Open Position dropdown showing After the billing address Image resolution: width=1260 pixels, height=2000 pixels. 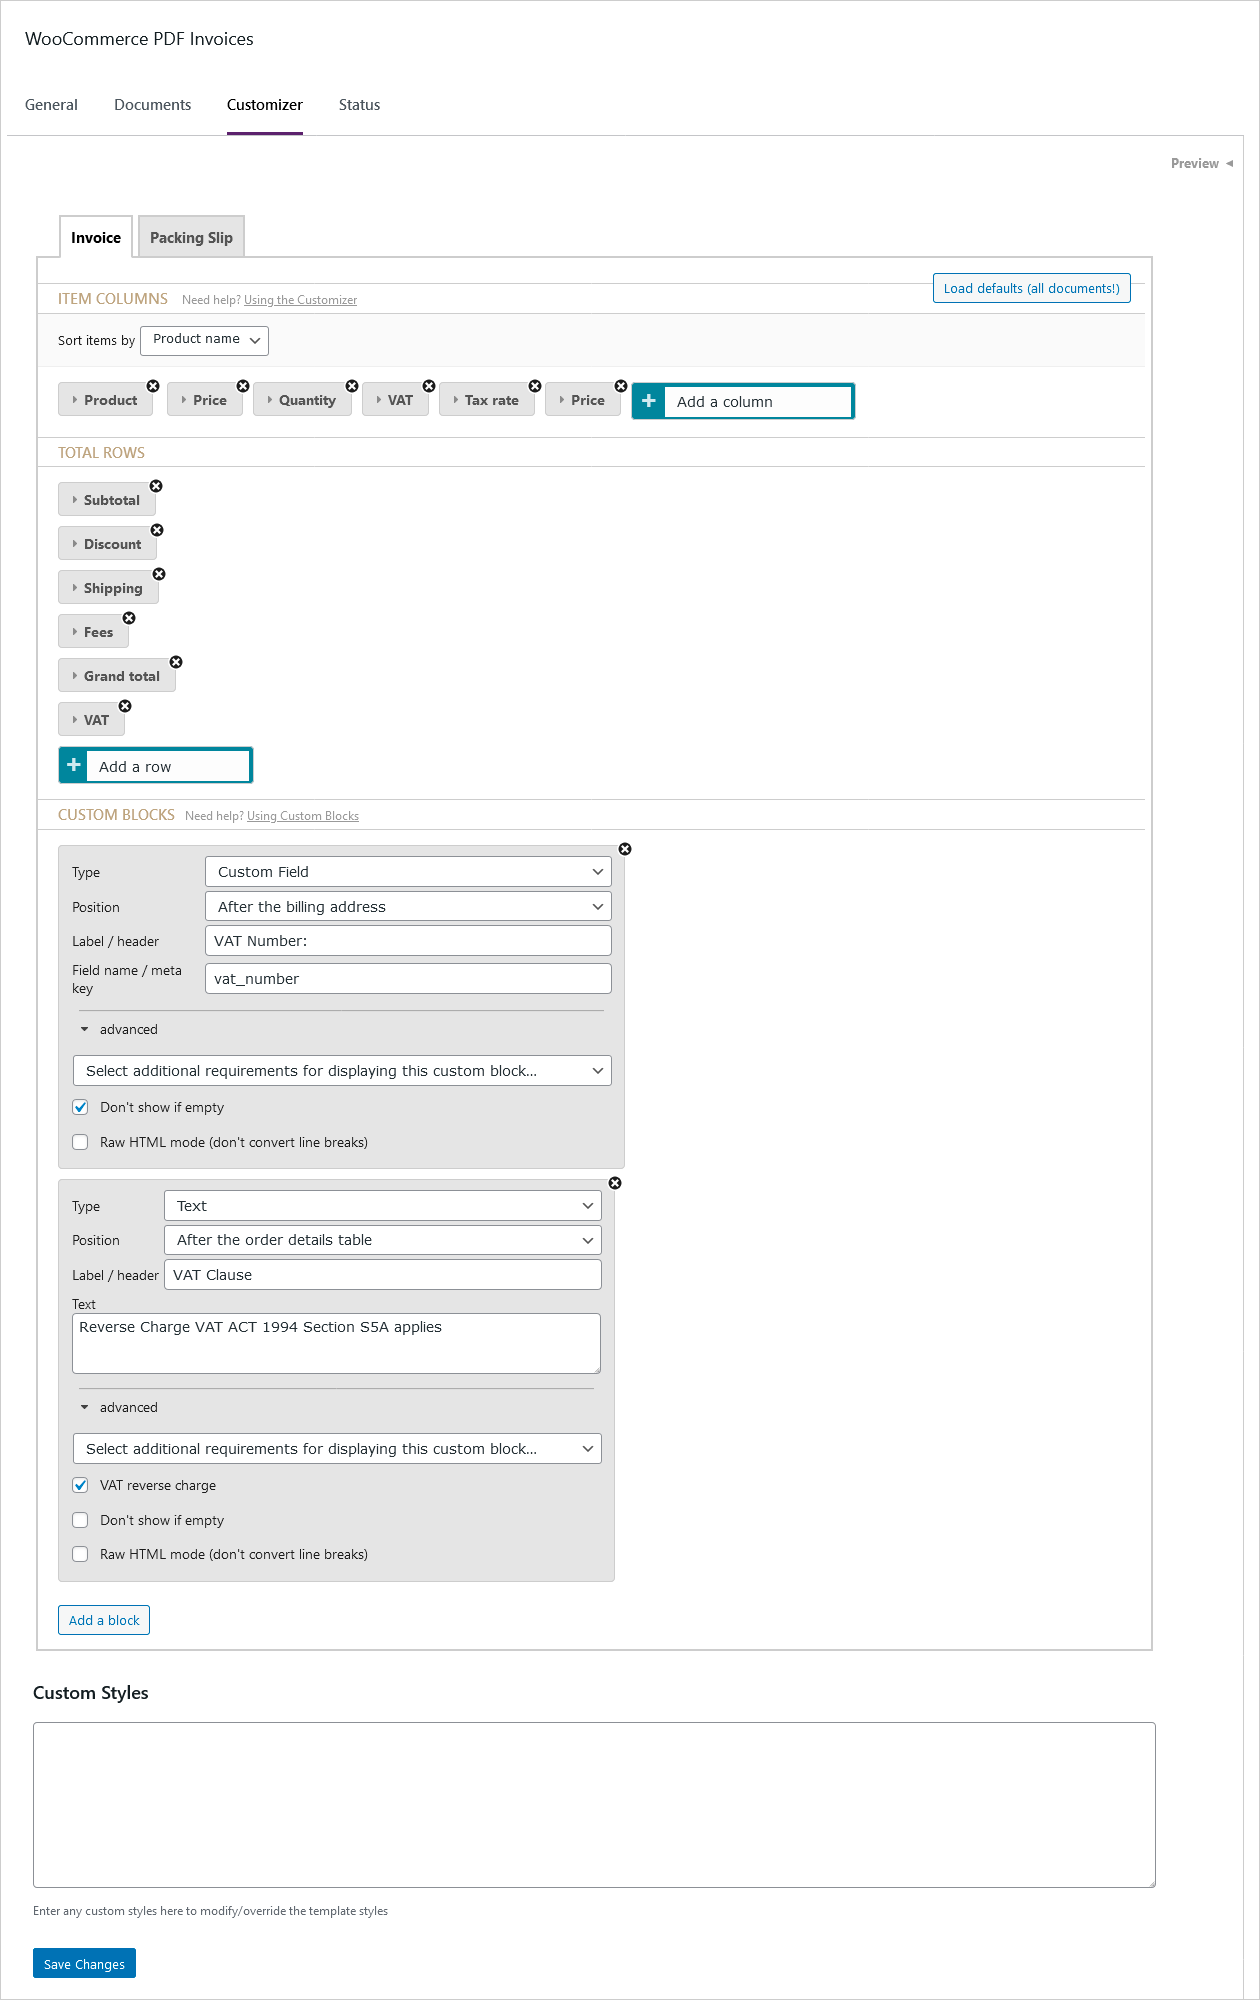coord(408,907)
